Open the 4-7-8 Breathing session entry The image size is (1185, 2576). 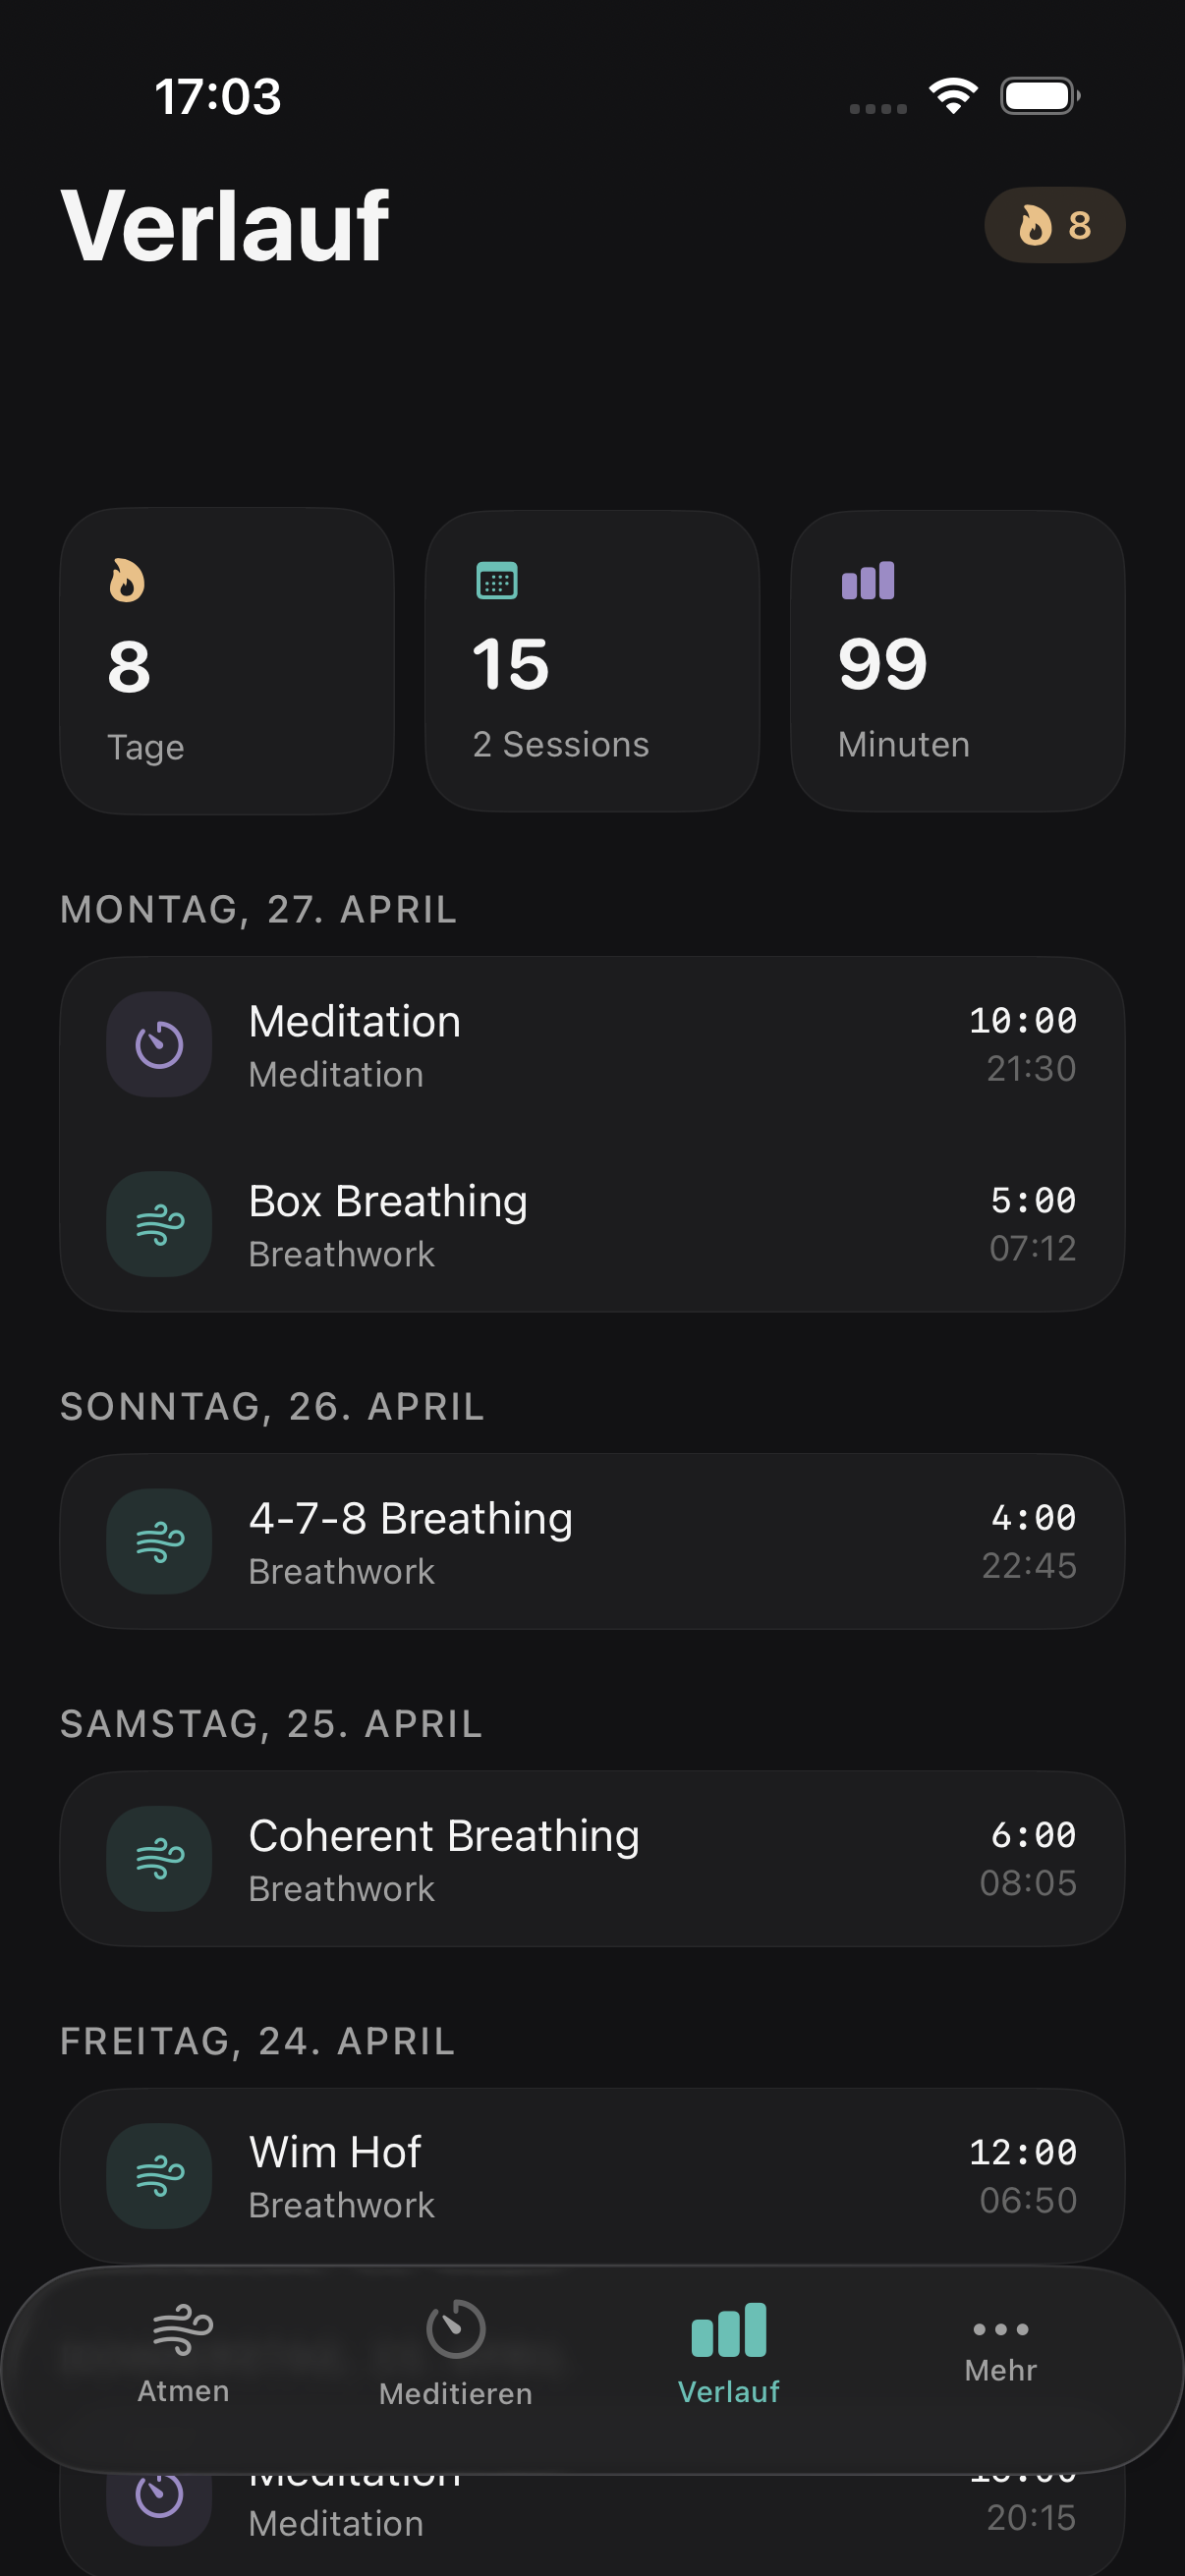tap(592, 1541)
